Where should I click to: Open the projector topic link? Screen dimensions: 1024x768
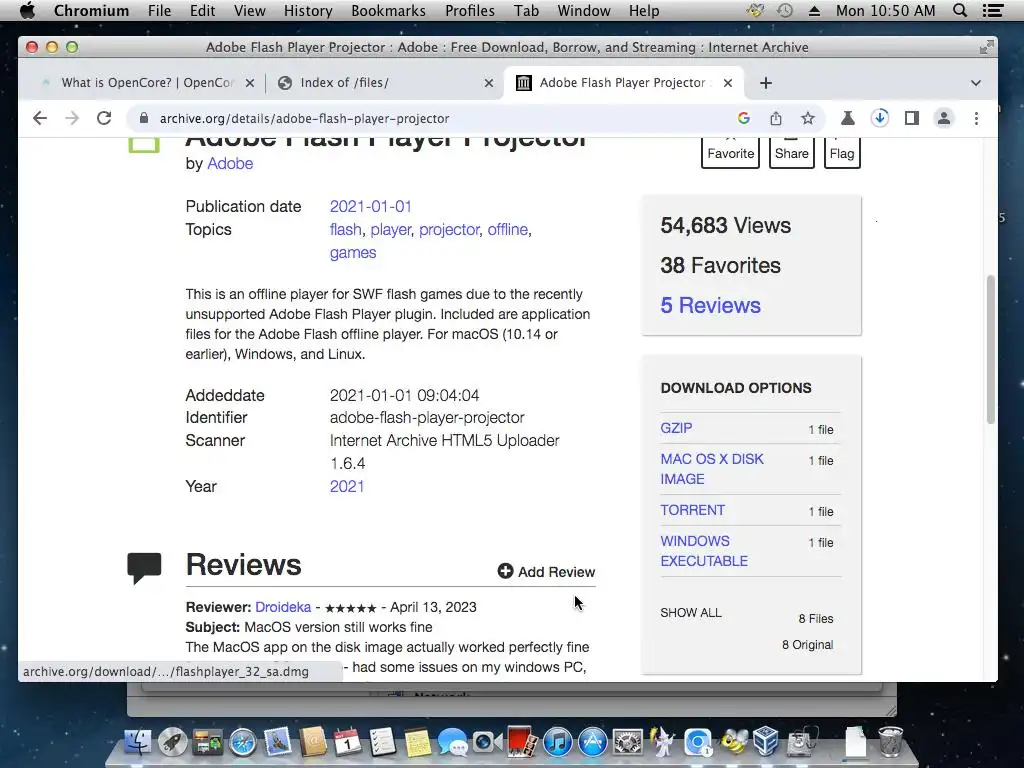[x=449, y=229]
